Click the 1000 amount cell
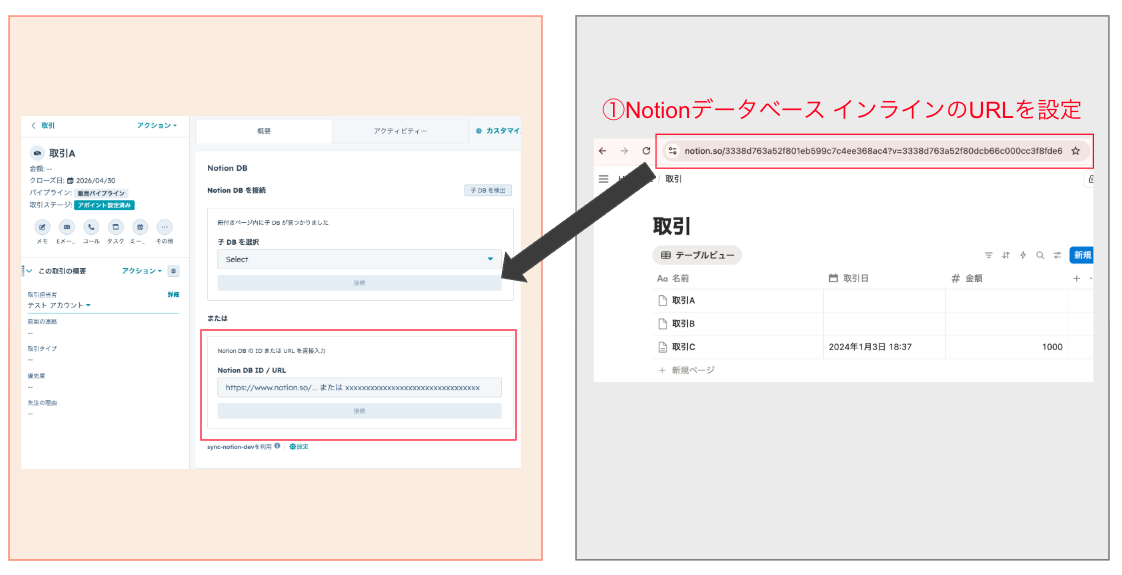 click(x=1007, y=347)
